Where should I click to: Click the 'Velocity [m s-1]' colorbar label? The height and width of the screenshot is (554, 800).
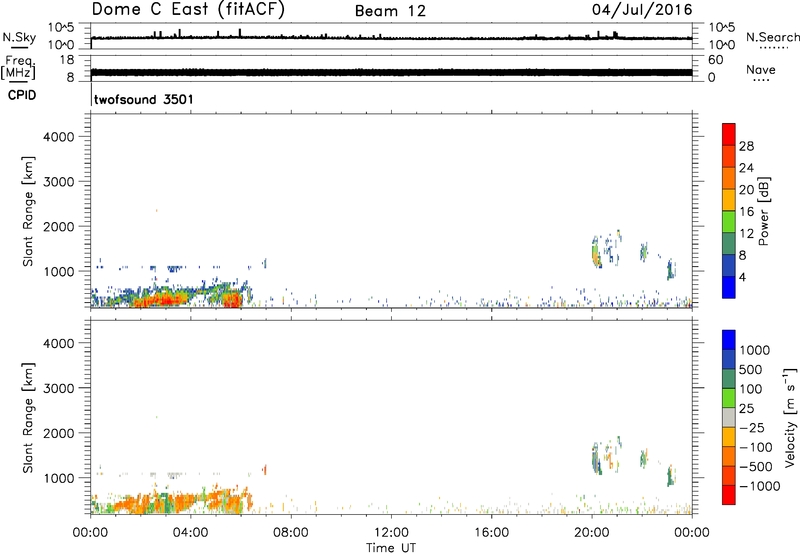tap(790, 417)
